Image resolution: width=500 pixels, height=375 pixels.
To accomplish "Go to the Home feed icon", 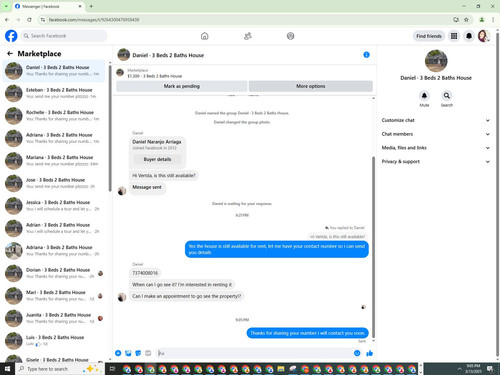I will [x=205, y=36].
